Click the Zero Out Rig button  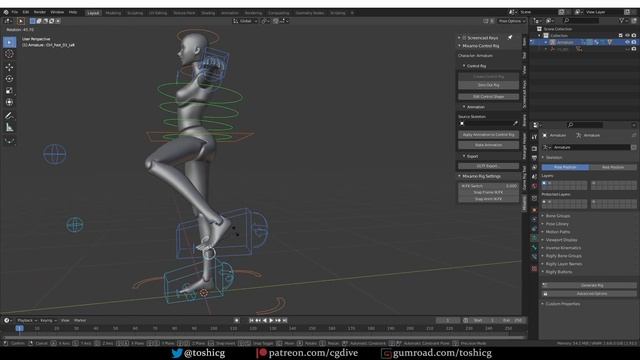(x=488, y=85)
